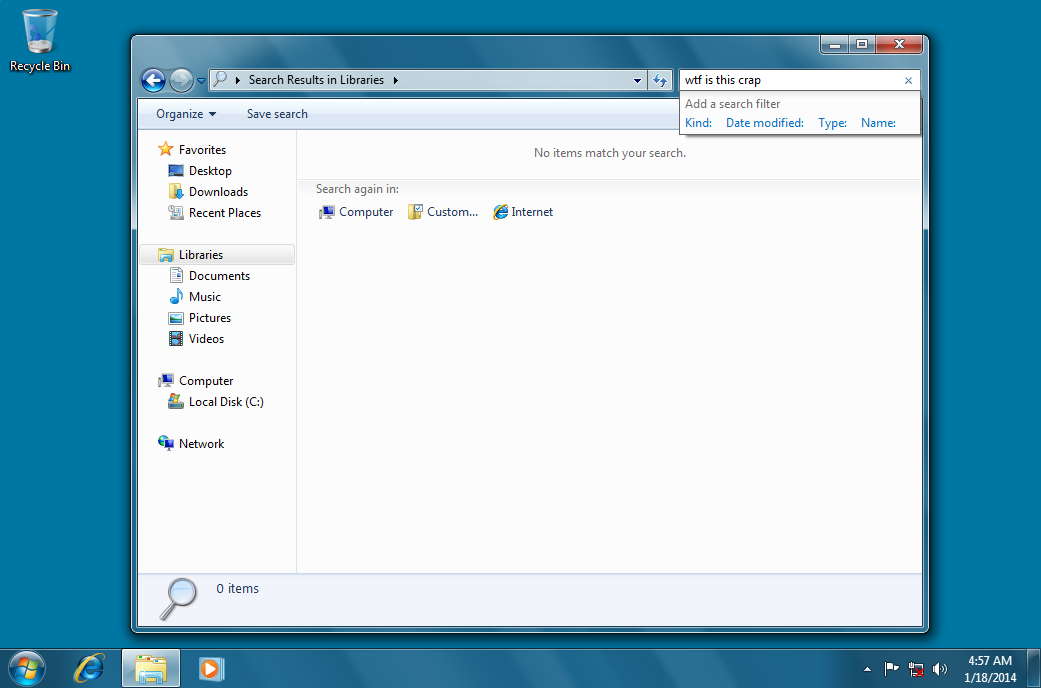Click the Computer icon in navigation pane
Screen dimensions: 1041x688
pyautogui.click(x=165, y=381)
